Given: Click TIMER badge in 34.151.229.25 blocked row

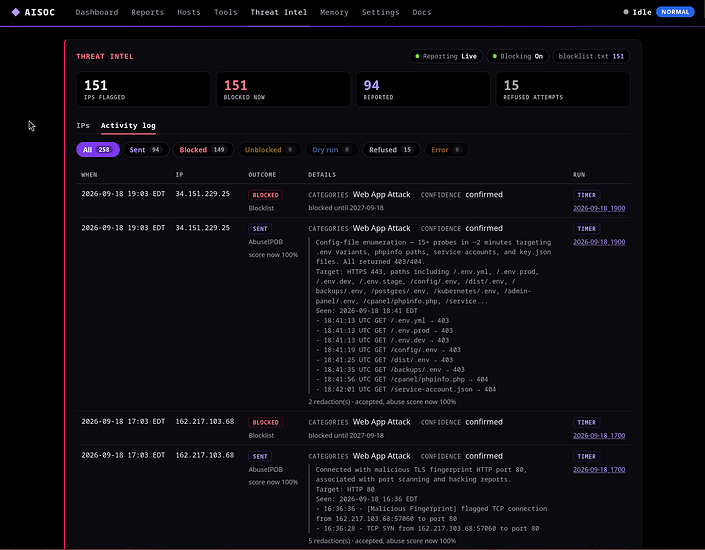Looking at the screenshot, I should (x=586, y=195).
